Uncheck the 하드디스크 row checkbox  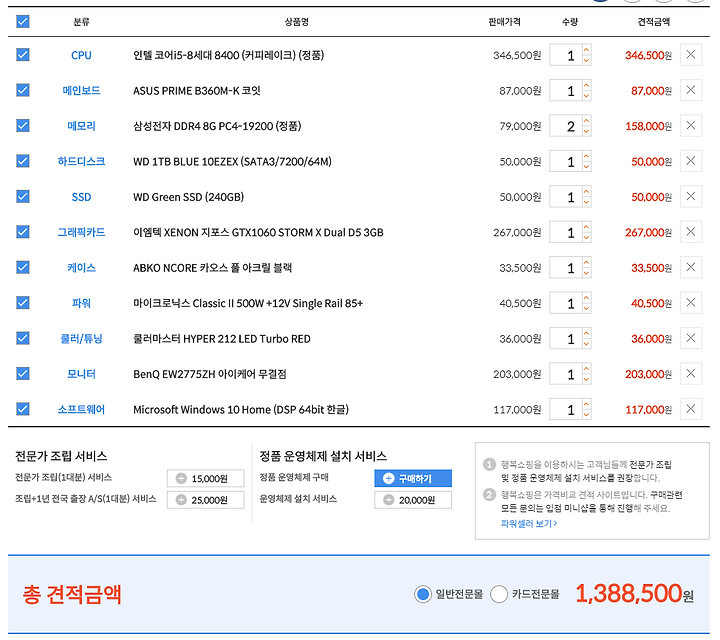tap(23, 161)
